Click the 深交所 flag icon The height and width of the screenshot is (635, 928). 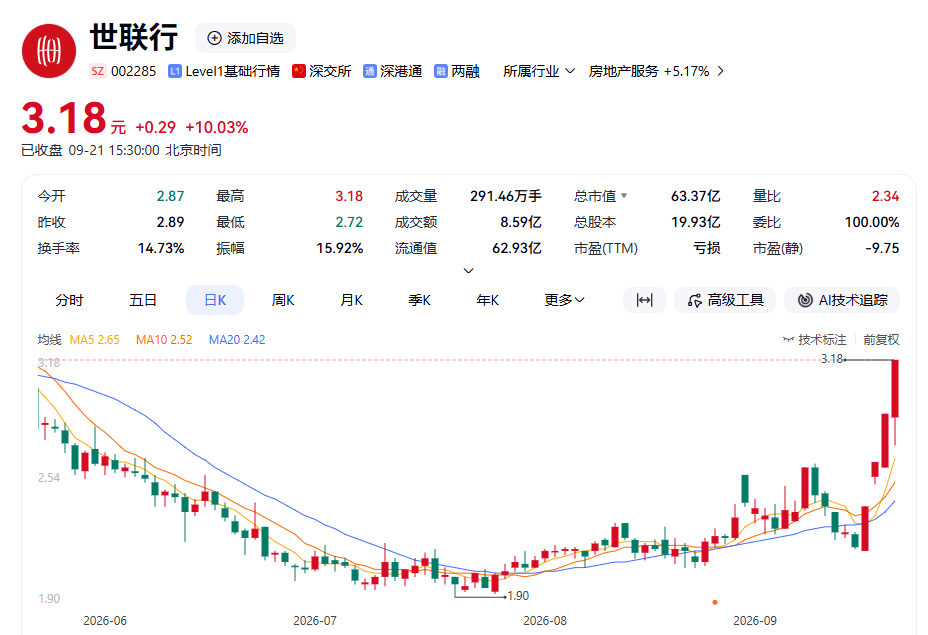pos(298,71)
